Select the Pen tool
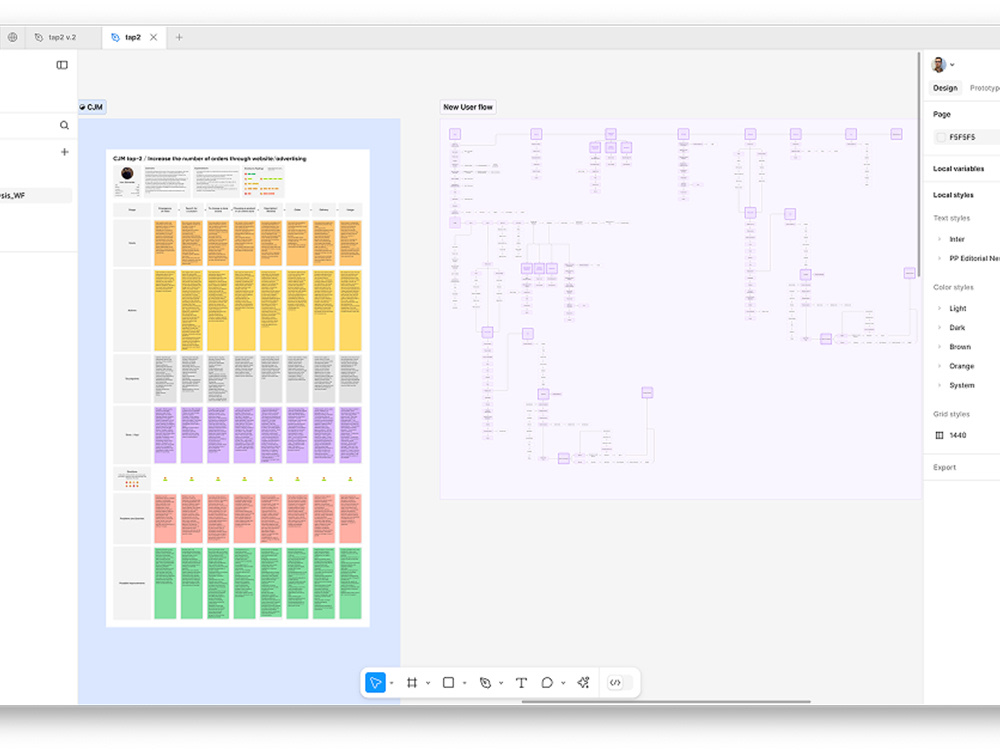This screenshot has width=1000, height=750. pyautogui.click(x=485, y=682)
